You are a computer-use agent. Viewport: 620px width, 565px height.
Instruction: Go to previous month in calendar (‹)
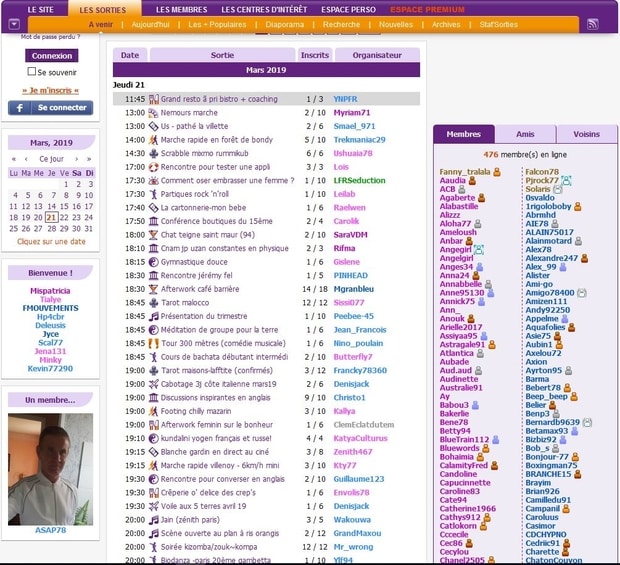pyautogui.click(x=26, y=159)
